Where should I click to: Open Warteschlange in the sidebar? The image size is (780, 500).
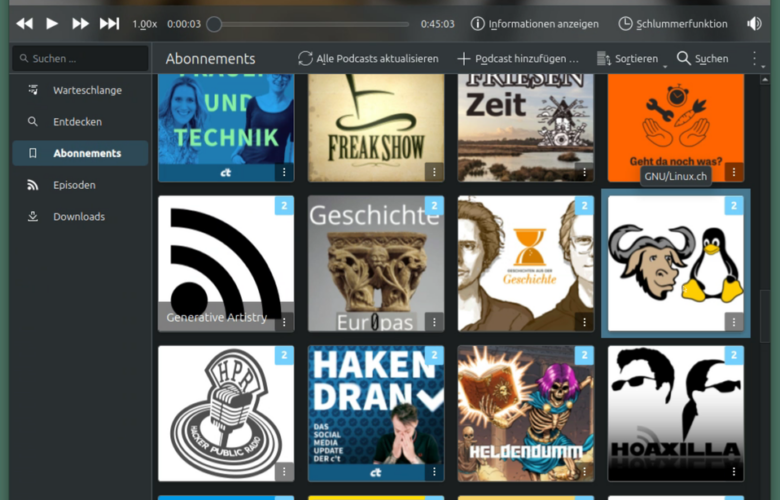pyautogui.click(x=81, y=90)
